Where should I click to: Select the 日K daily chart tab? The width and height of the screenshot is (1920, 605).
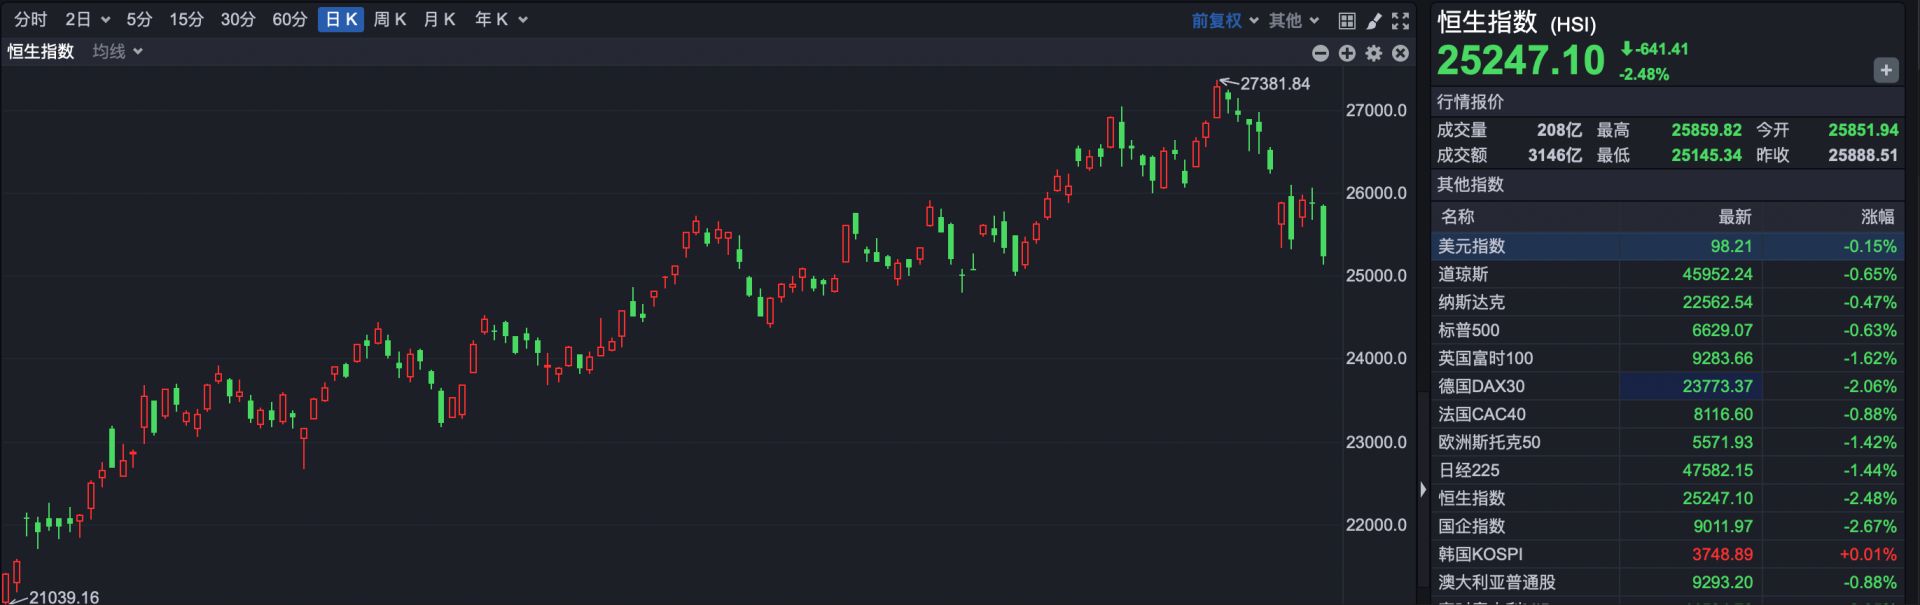[x=341, y=20]
